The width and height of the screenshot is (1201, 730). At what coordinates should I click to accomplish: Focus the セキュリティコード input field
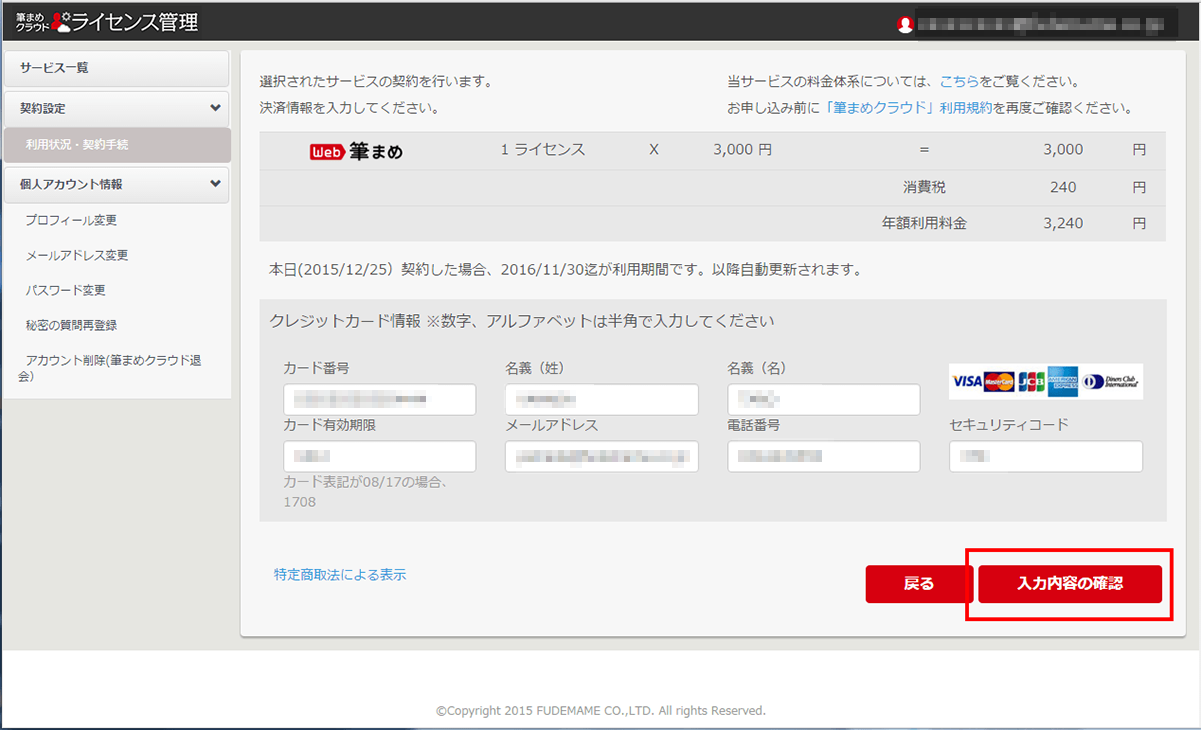point(1046,457)
